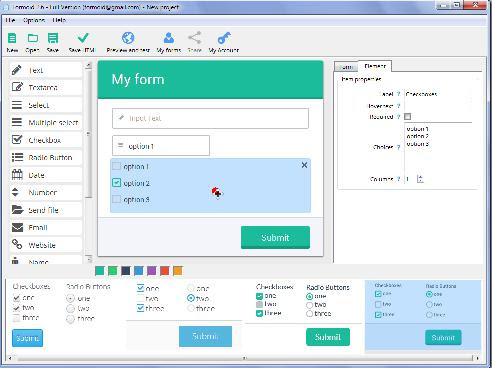Open the Options menu
This screenshot has height=368, width=492.
[x=34, y=20]
